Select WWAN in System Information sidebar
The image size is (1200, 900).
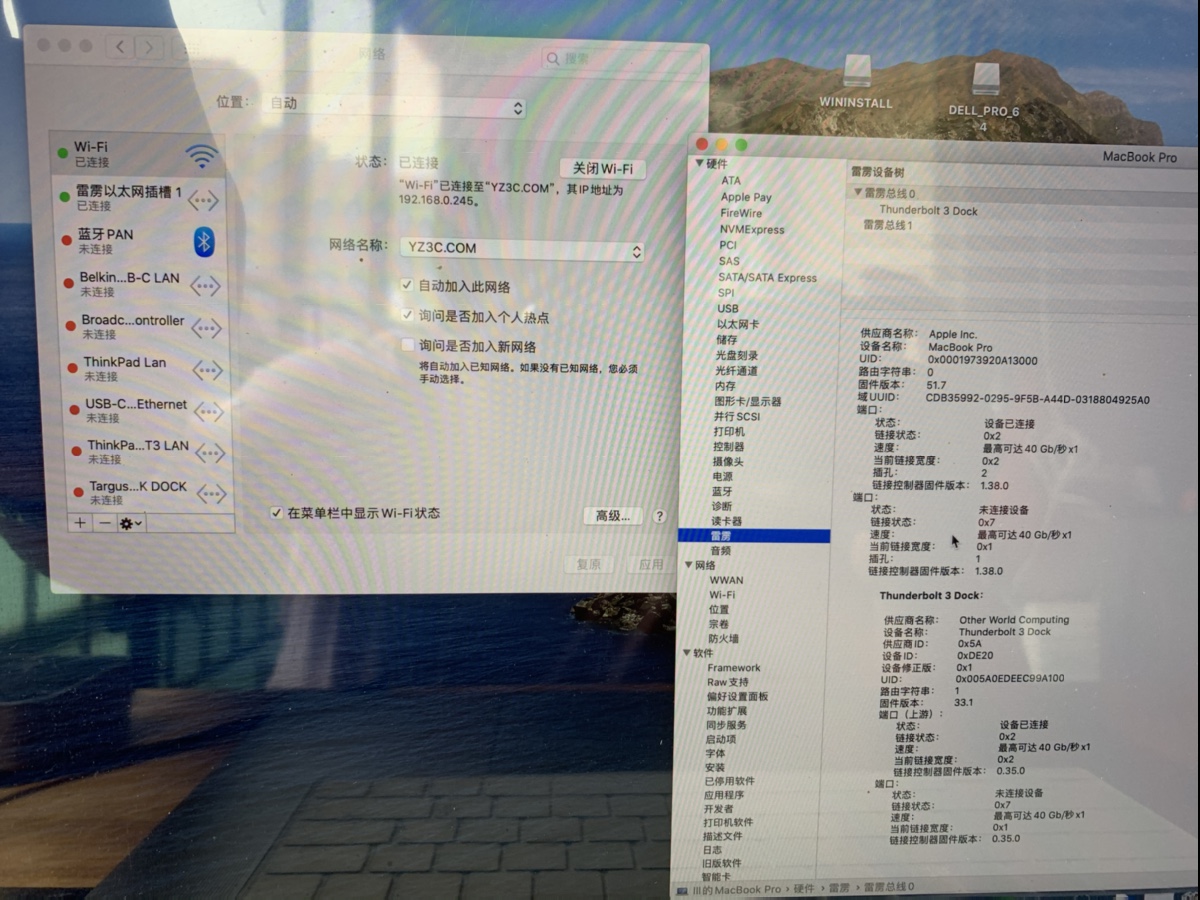[x=726, y=580]
